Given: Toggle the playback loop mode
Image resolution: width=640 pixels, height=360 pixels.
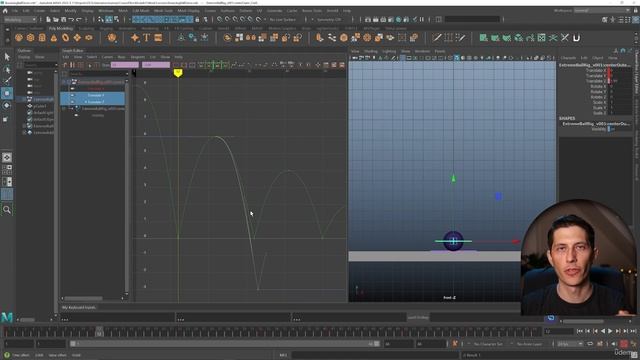Looking at the screenshot, I should click(x=590, y=344).
